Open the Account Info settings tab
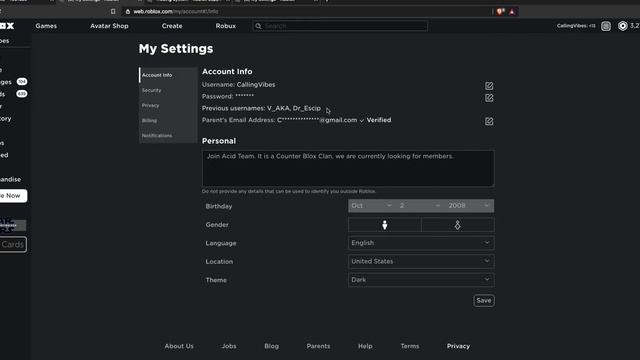640x360 pixels. [168, 75]
